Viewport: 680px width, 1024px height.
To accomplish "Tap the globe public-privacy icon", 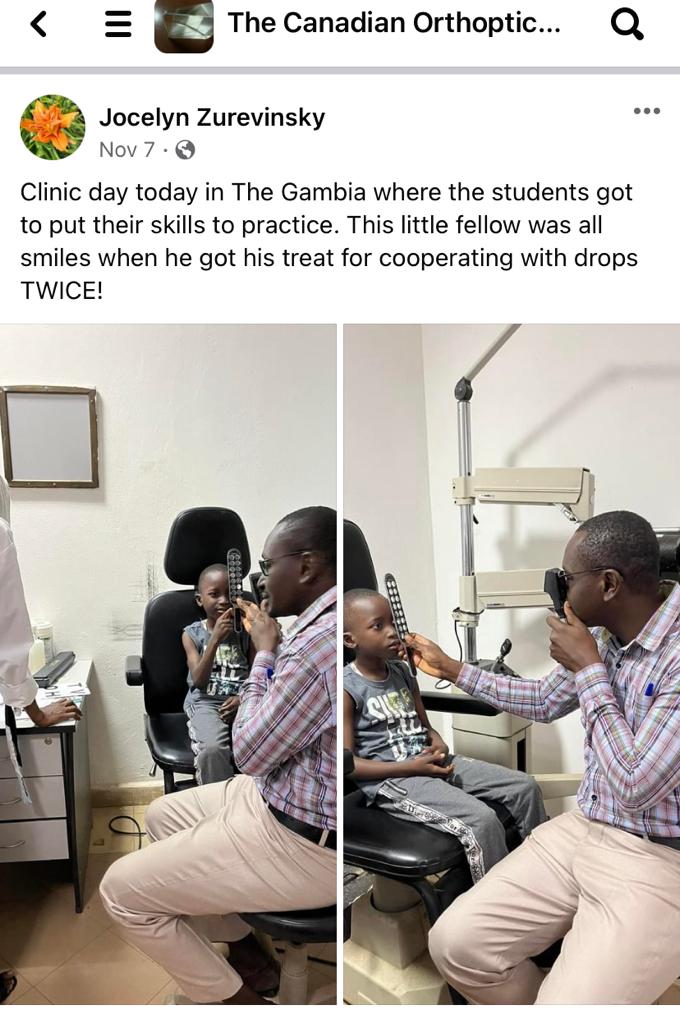I will [186, 150].
